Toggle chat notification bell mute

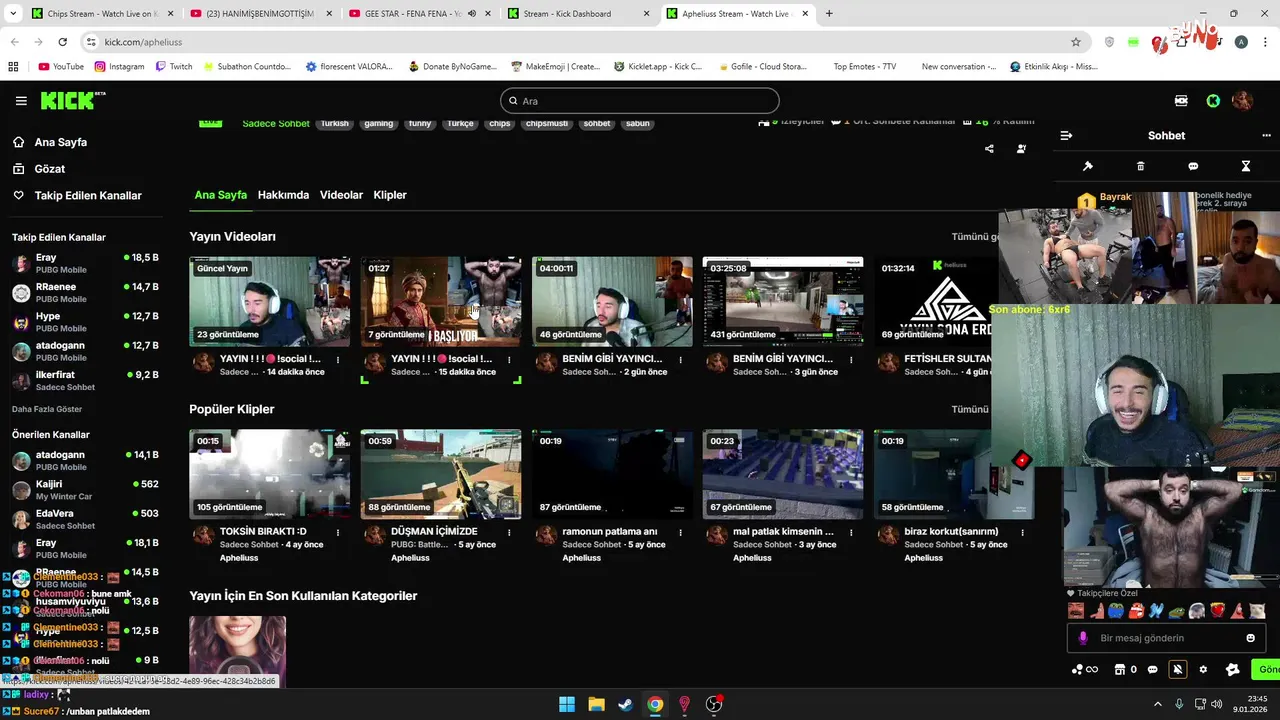click(x=1178, y=670)
